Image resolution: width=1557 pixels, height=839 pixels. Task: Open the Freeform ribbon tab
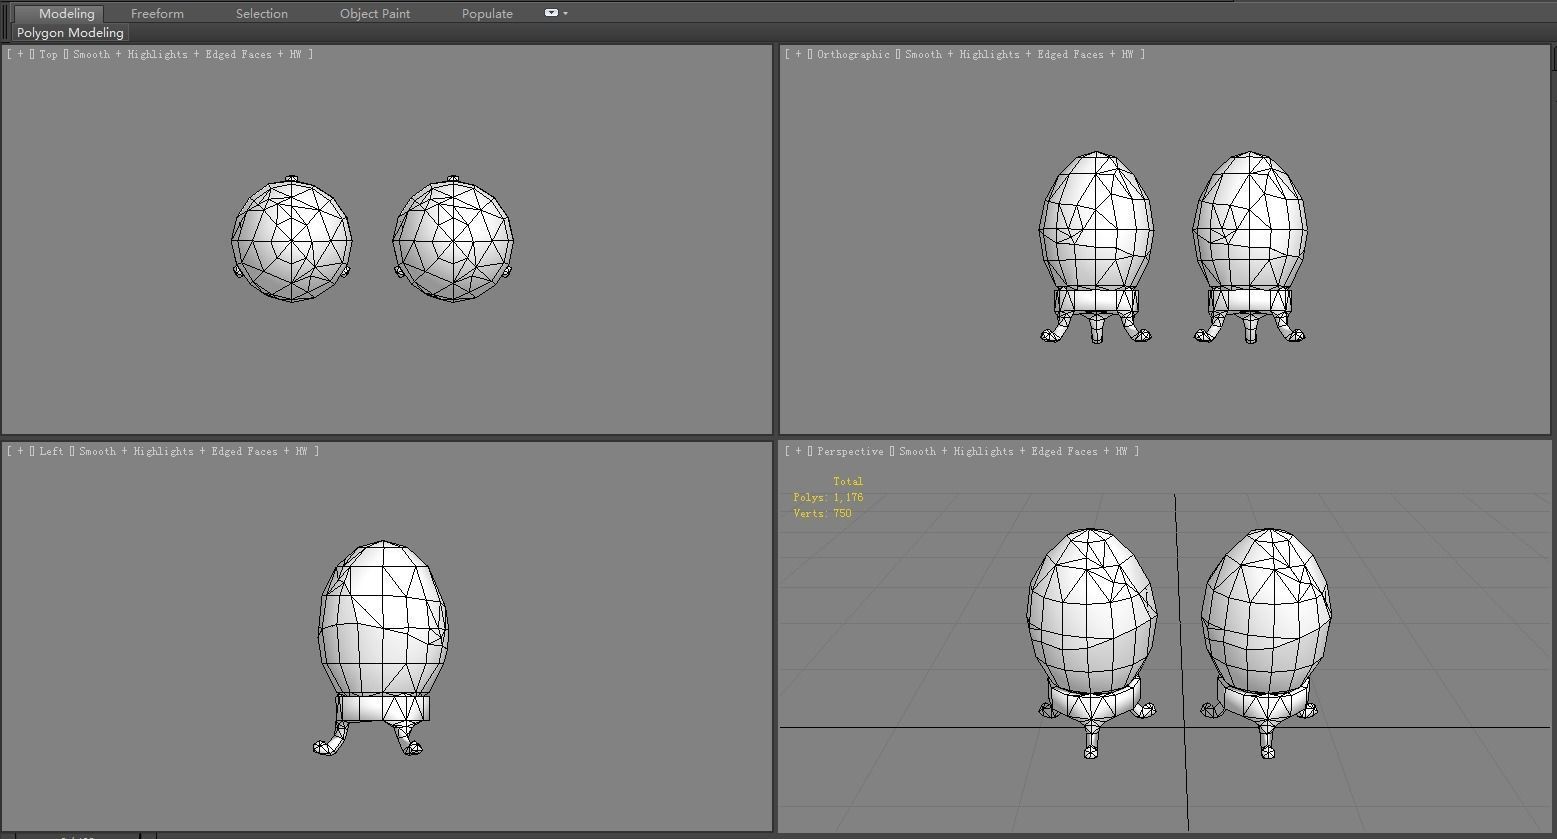(157, 13)
